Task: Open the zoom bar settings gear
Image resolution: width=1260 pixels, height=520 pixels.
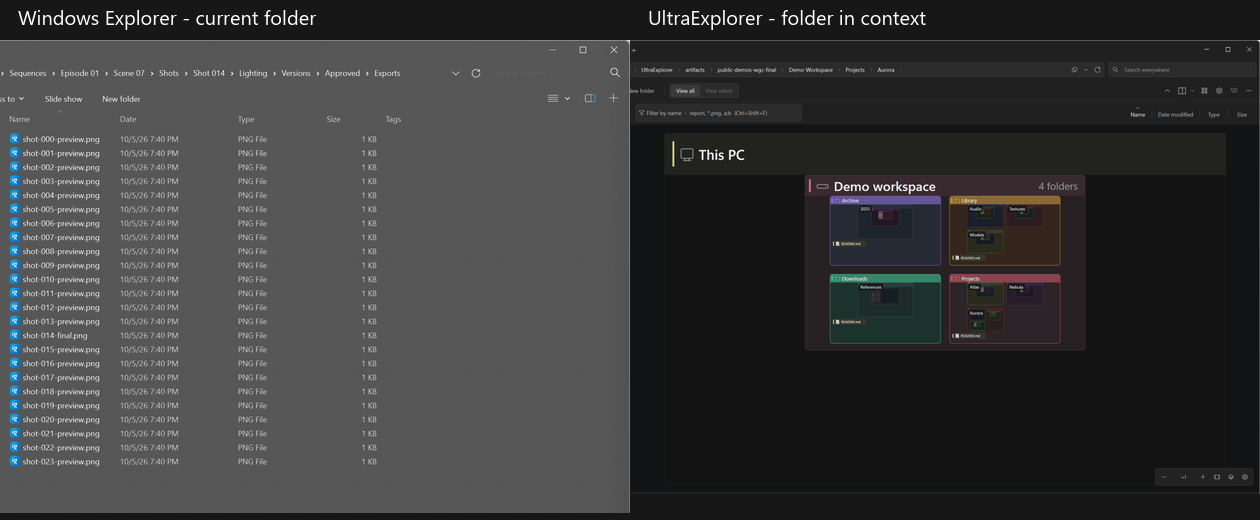Action: [x=1245, y=477]
